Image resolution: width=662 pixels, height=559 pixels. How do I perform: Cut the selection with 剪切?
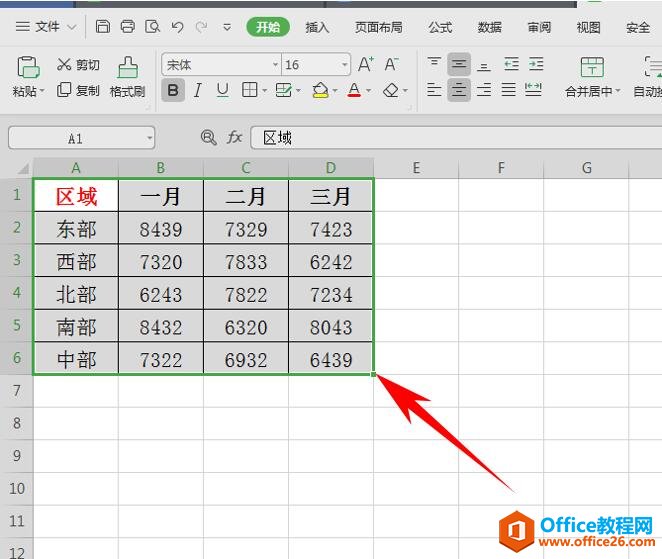point(78,64)
